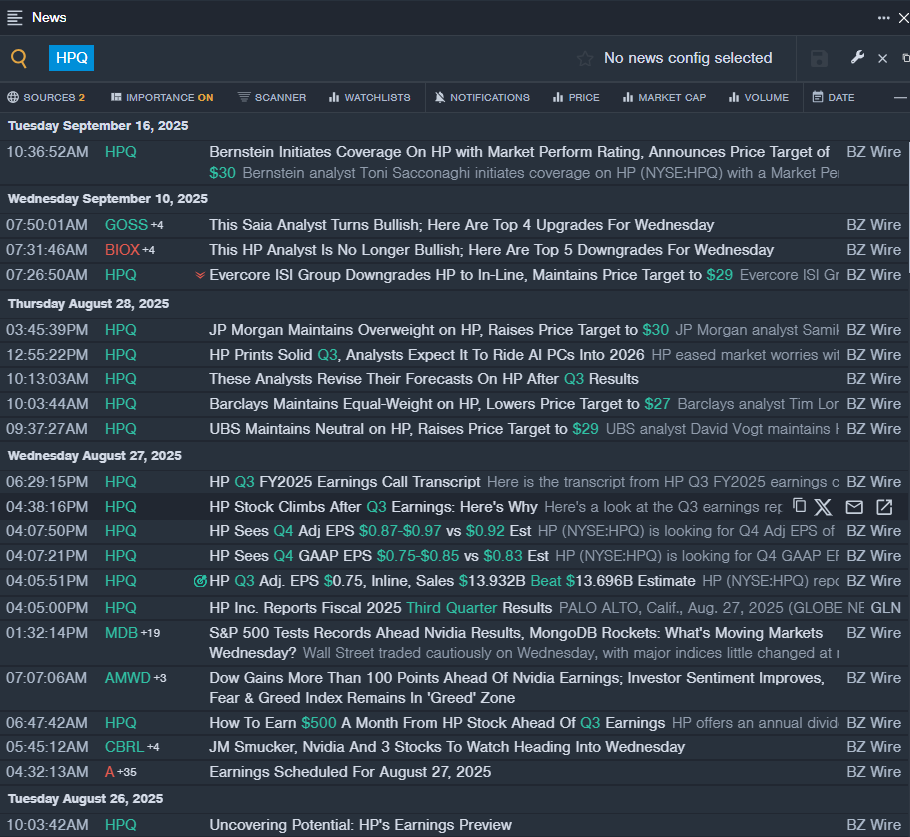
Task: Click the magnifying glass search icon
Action: coord(19,58)
